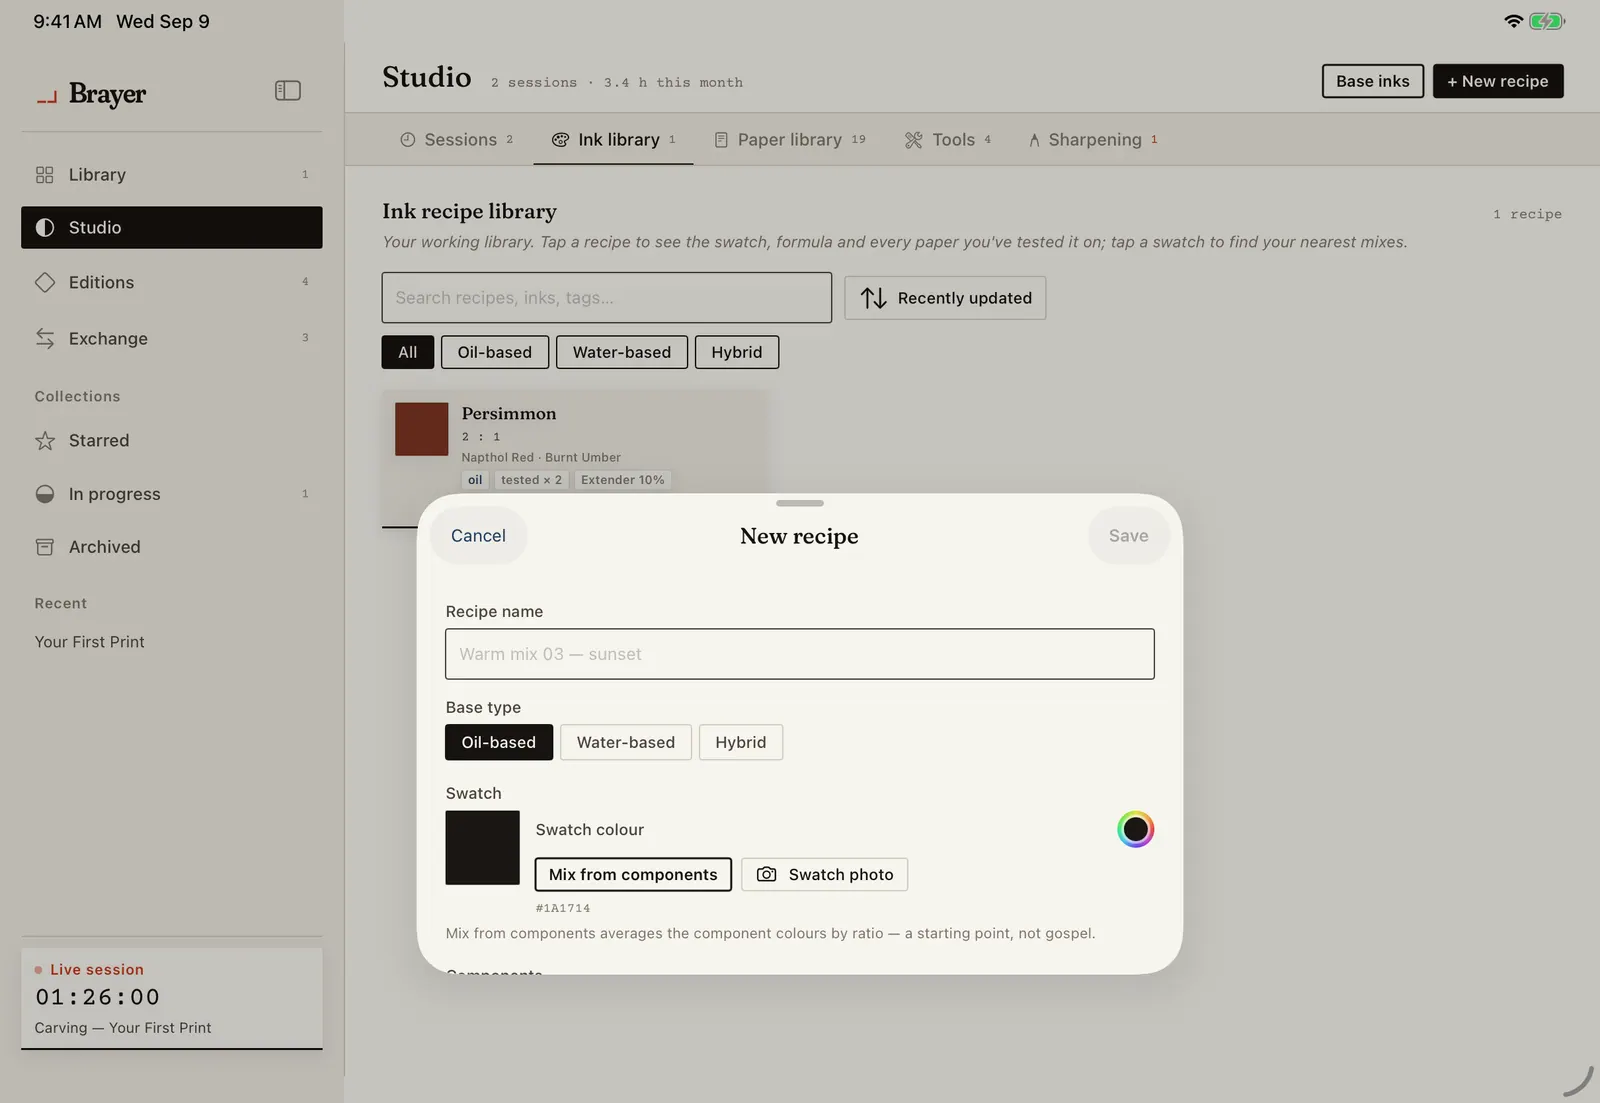Filter library by Oil-based recipes
The width and height of the screenshot is (1600, 1103).
pyautogui.click(x=495, y=353)
